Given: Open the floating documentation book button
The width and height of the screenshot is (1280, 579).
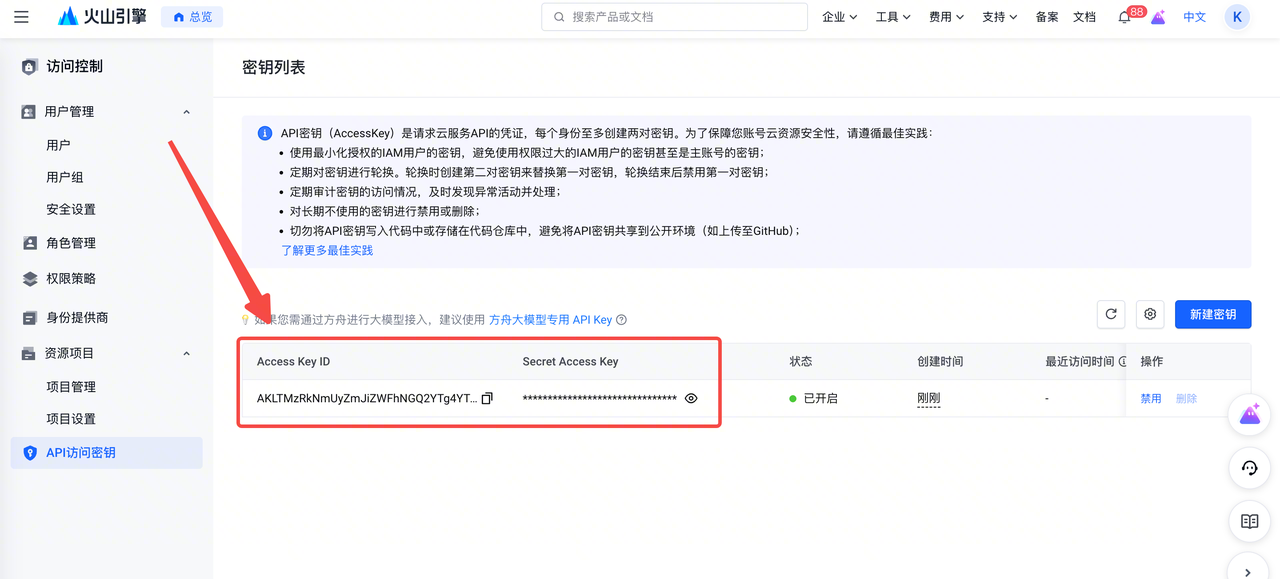Looking at the screenshot, I should pyautogui.click(x=1249, y=521).
